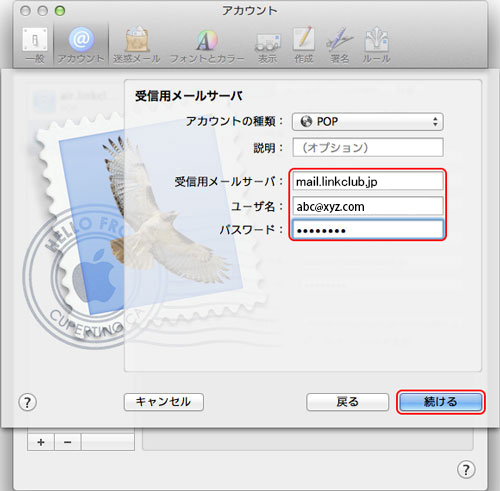The width and height of the screenshot is (500, 491).
Task: Remove an account with the minus button
Action: coord(67,442)
